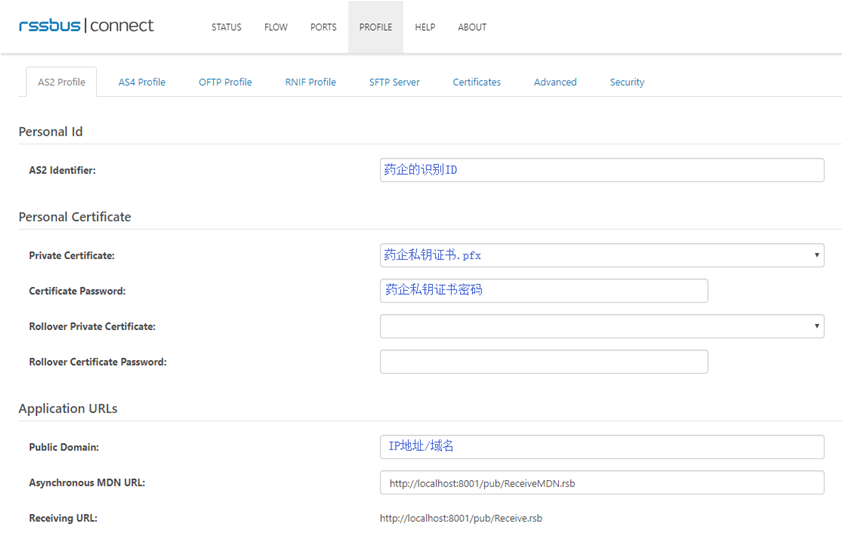Select the PROFILE menu item

[375, 27]
